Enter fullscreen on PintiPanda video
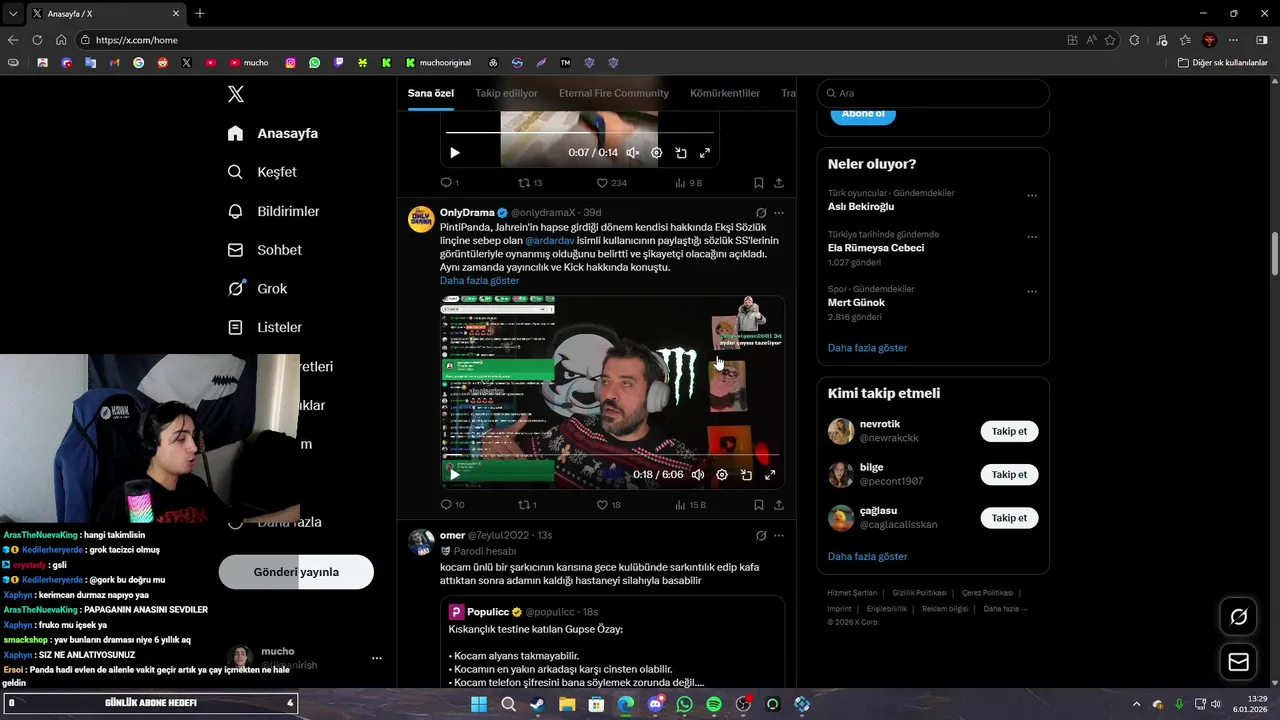The image size is (1280, 720). point(770,475)
